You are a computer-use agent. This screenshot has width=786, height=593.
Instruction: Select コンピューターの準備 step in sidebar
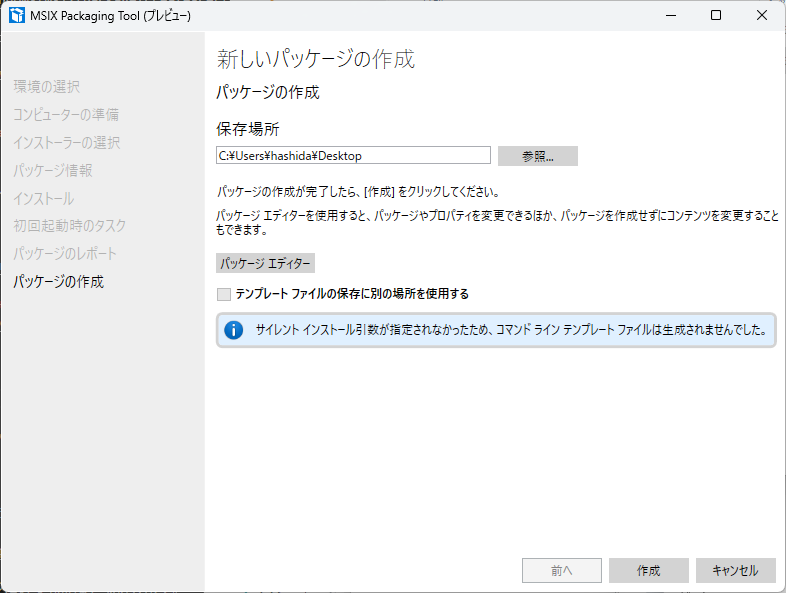click(66, 115)
